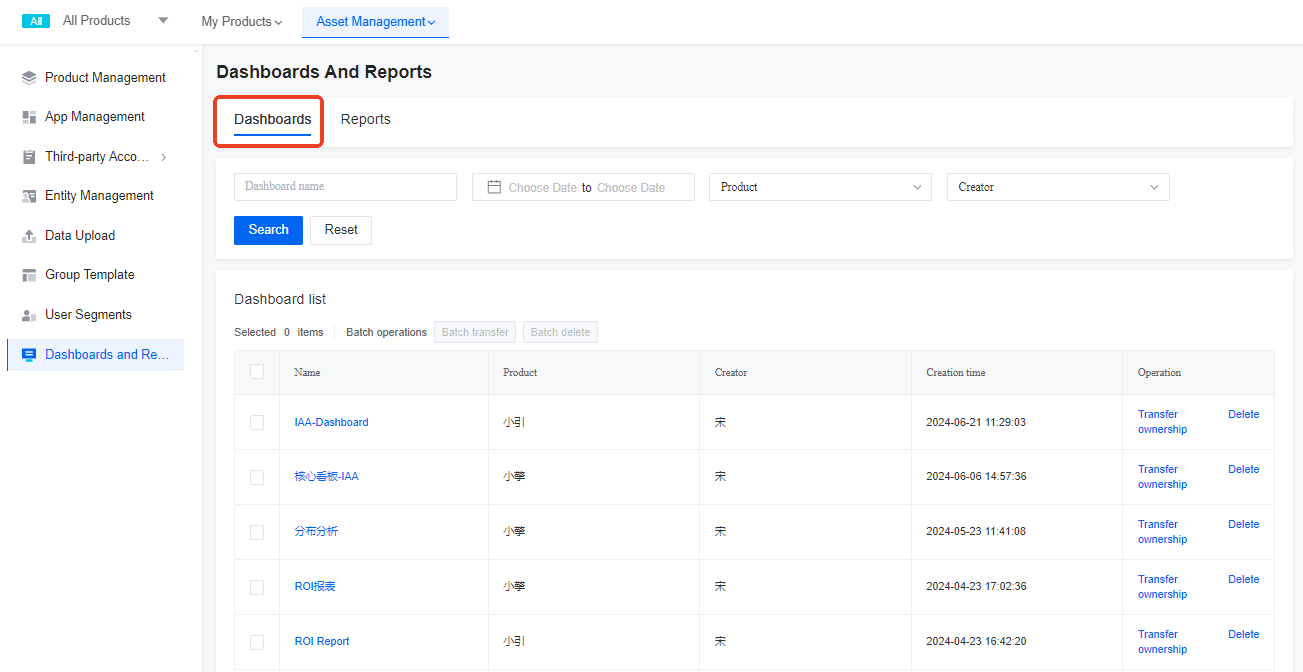This screenshot has height=672, width=1303.
Task: Click the calendar icon in date range
Action: [494, 187]
